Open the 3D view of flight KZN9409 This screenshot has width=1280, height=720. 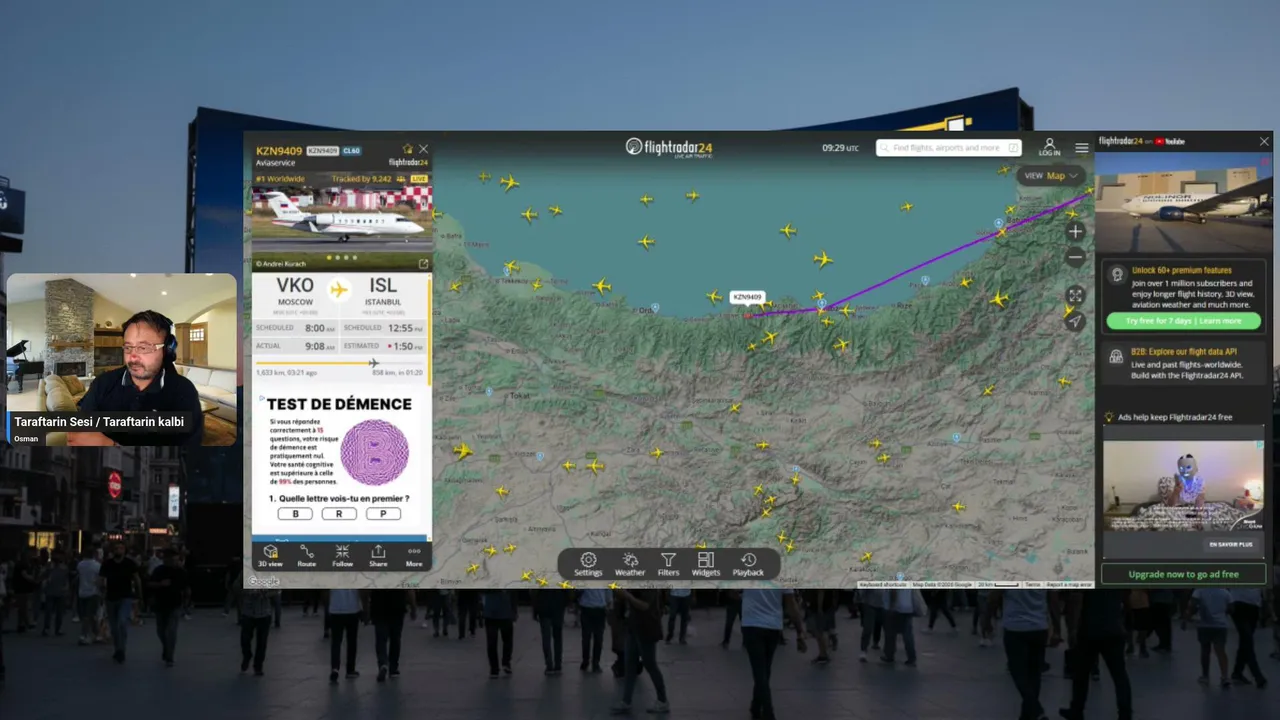pyautogui.click(x=270, y=556)
